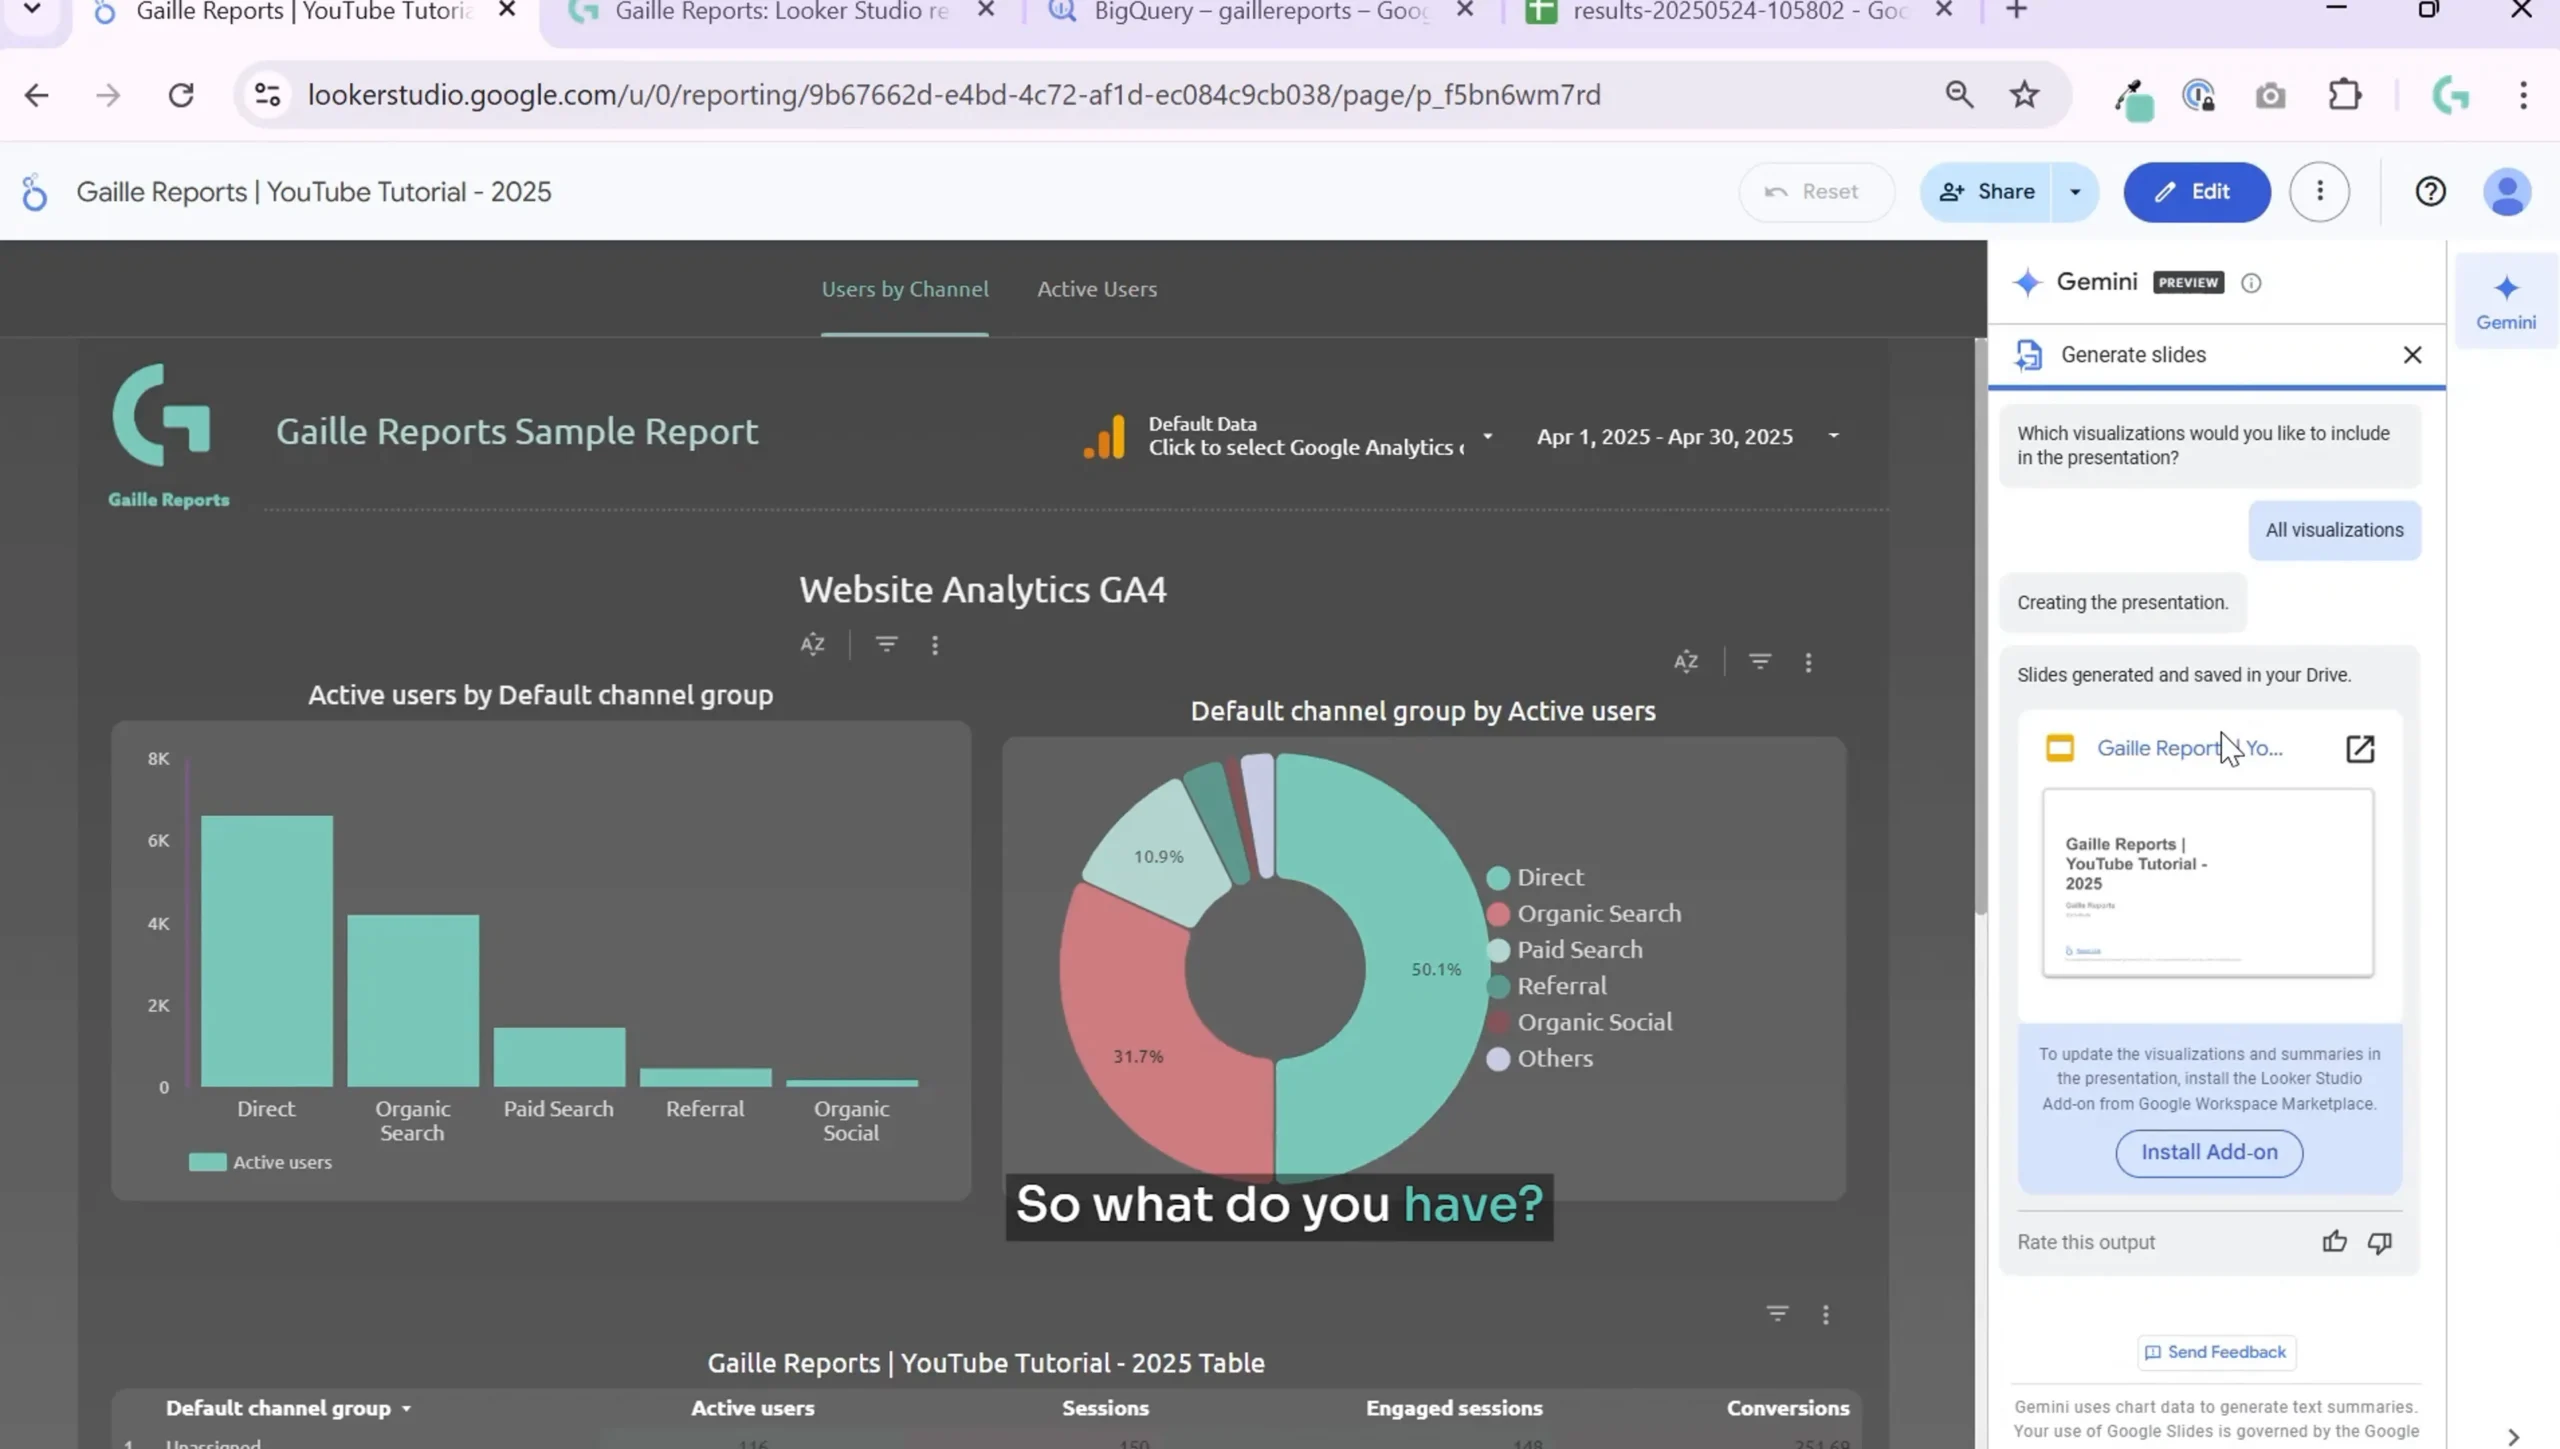Click the Send Feedback button
This screenshot has width=2560, height=1449.
click(2216, 1352)
